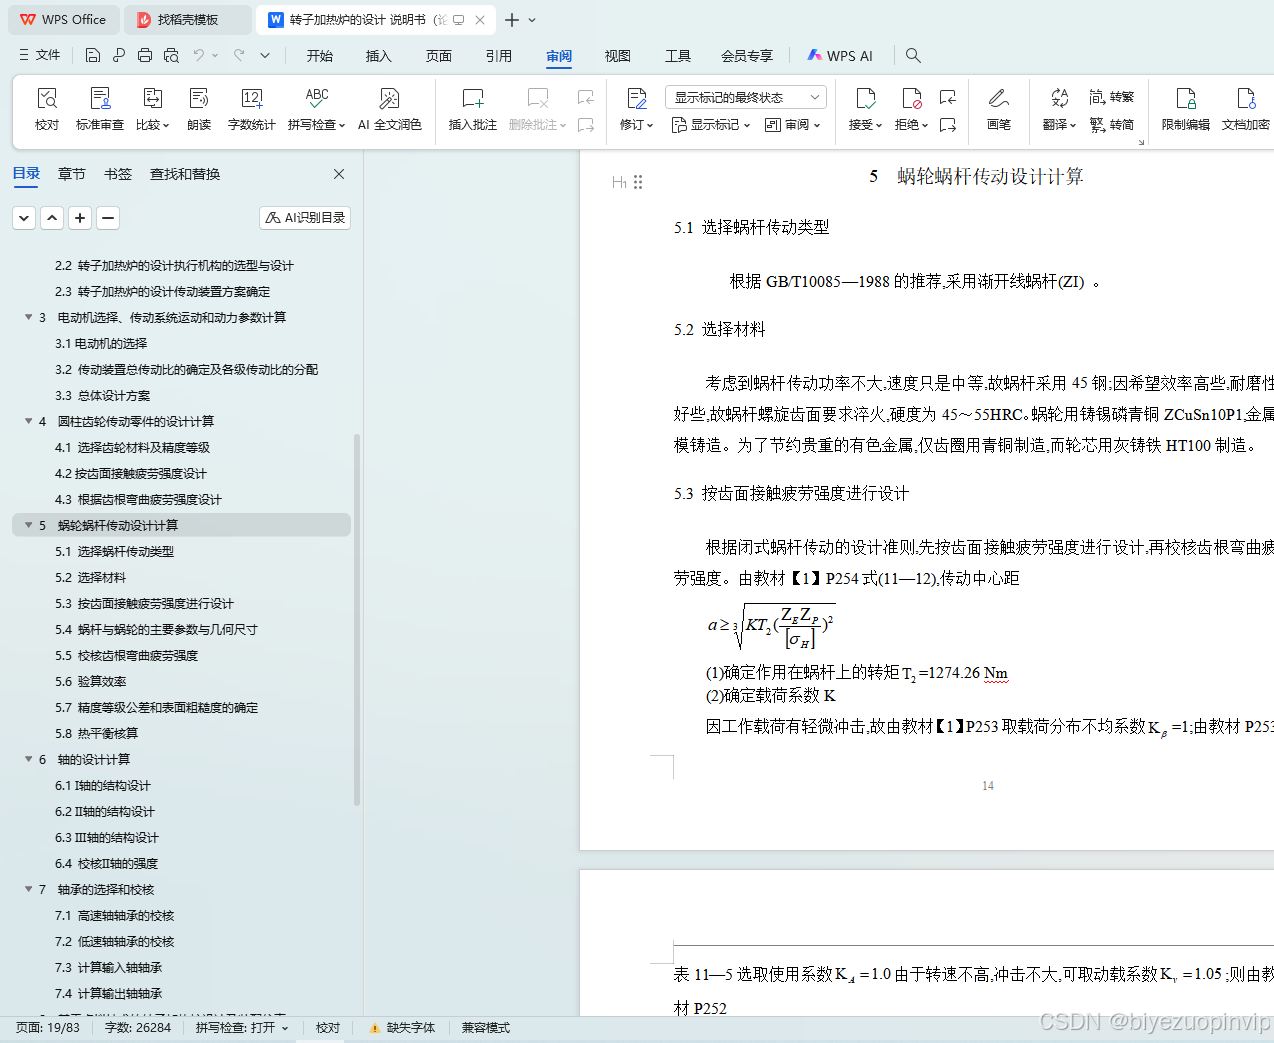This screenshot has height=1043, width=1274.
Task: Open a new tab with plus button
Action: tap(512, 20)
